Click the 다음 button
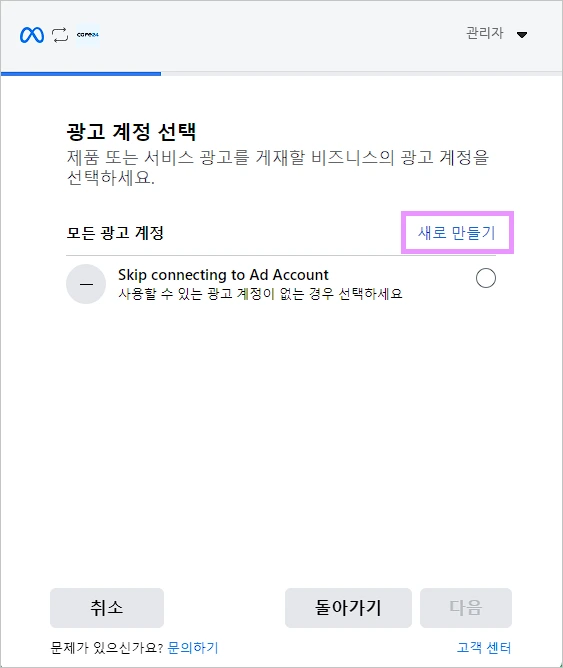This screenshot has width=563, height=668. 466,608
